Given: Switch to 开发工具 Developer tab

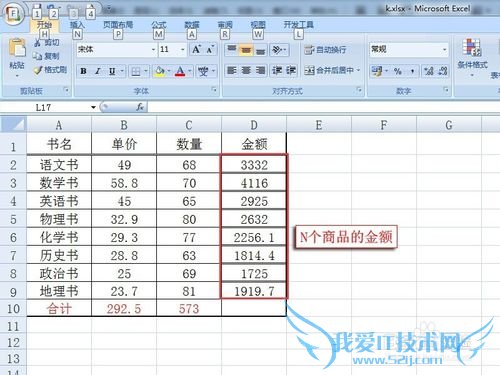Looking at the screenshot, I should pos(298,24).
